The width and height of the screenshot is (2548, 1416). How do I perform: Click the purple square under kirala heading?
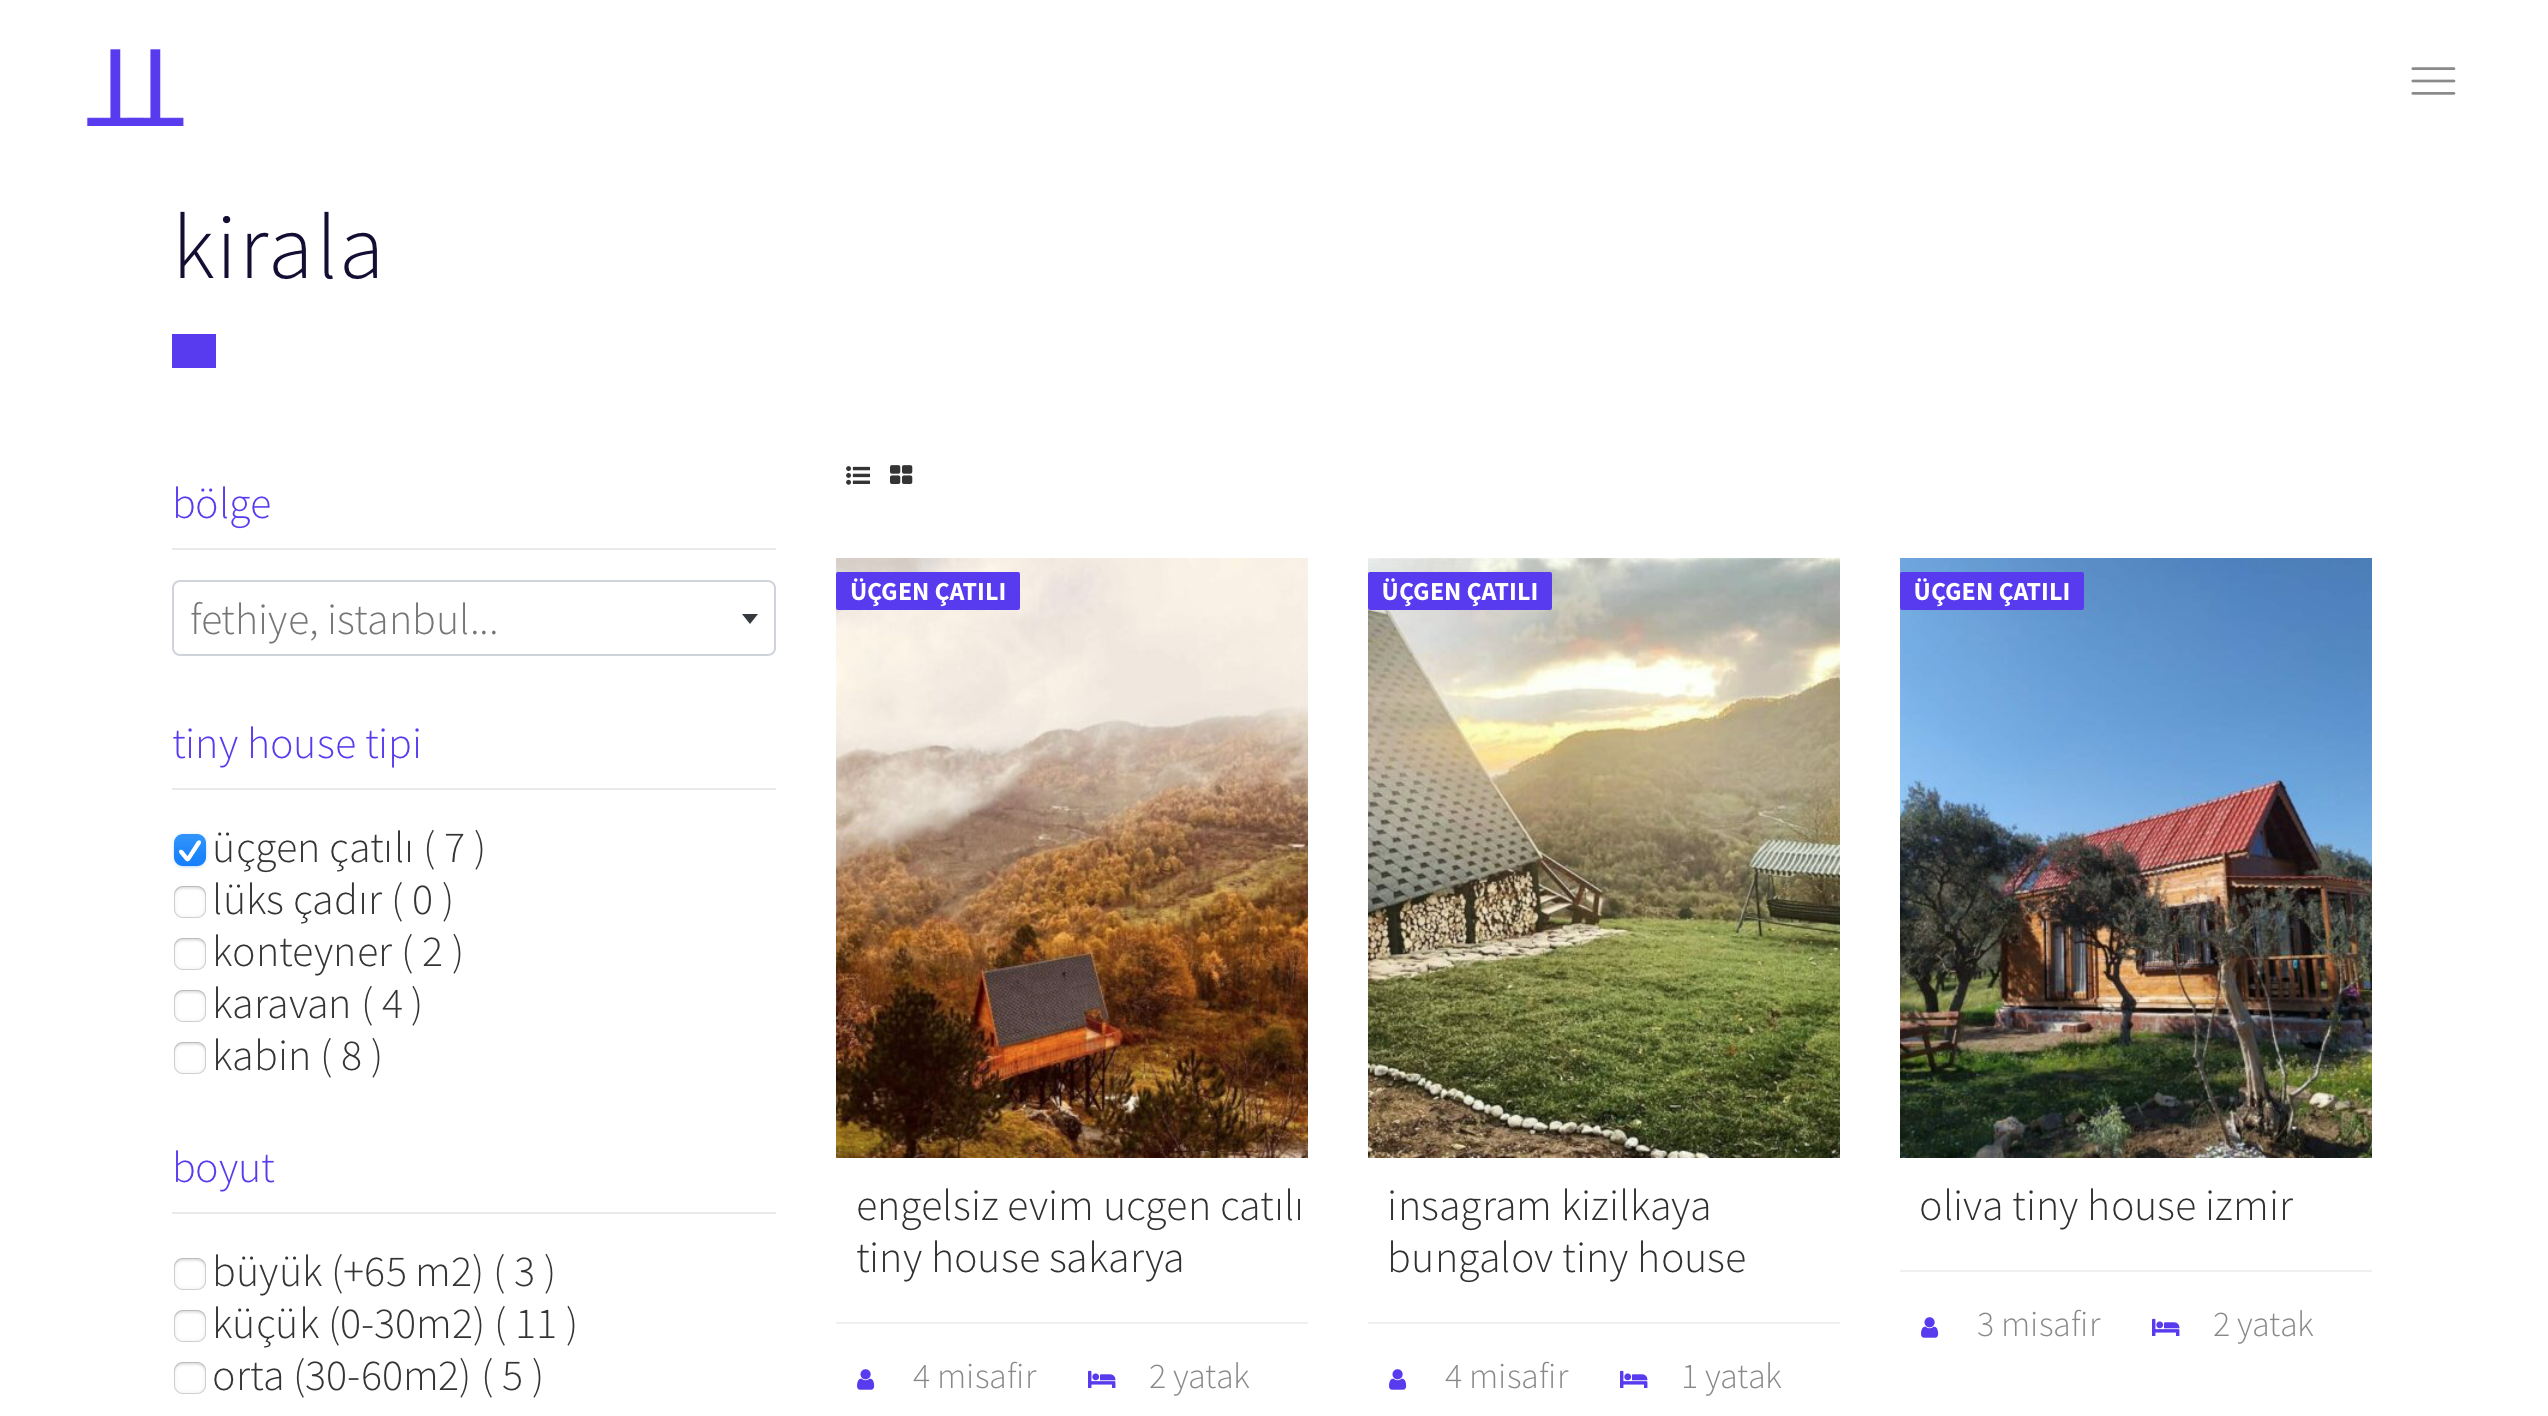point(193,351)
